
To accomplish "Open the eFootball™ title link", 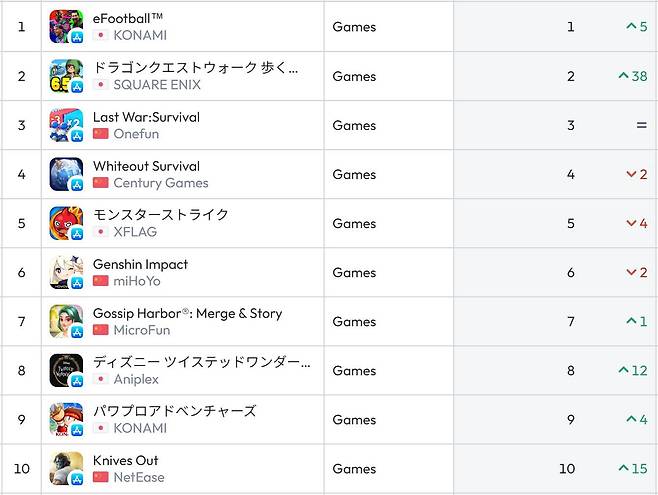I will point(128,18).
